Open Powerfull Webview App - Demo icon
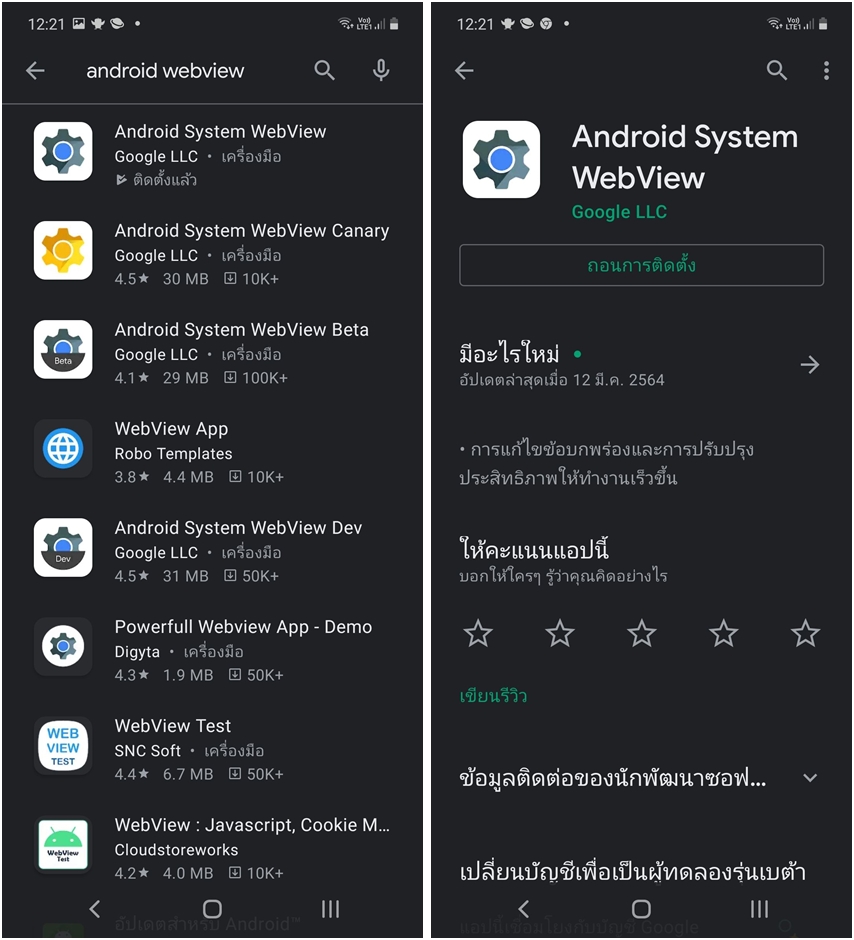 click(x=63, y=646)
